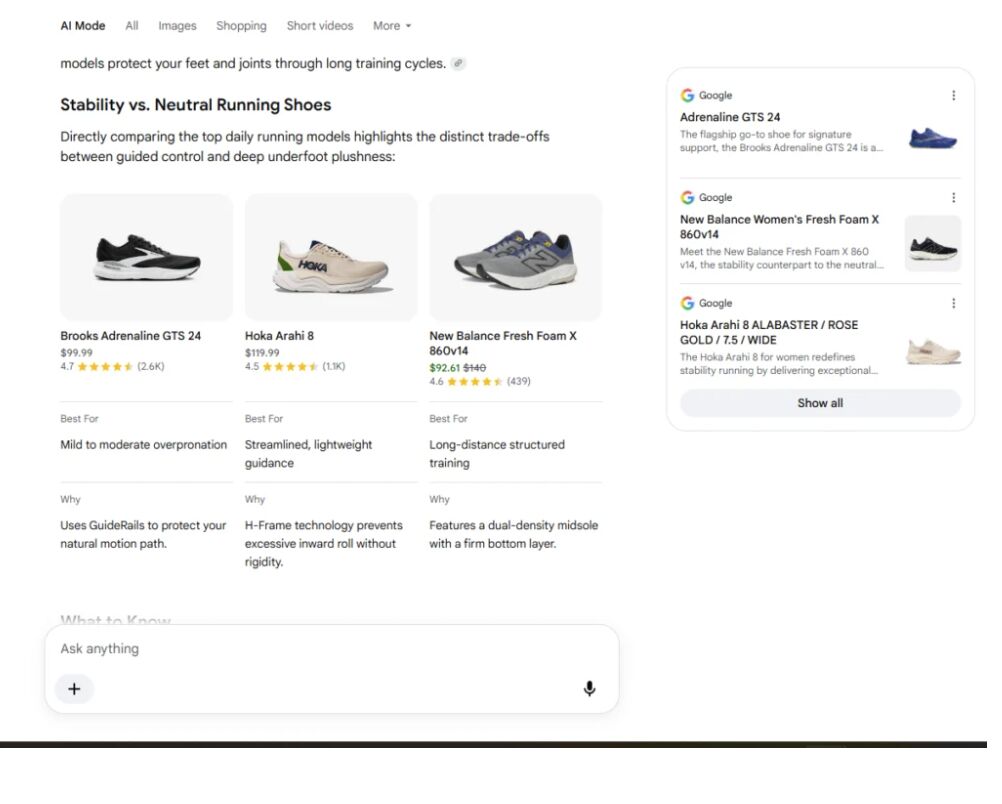This screenshot has width=1002, height=804.
Task: Open New Balance Fresh Foam X 860v14 product title
Action: click(503, 343)
